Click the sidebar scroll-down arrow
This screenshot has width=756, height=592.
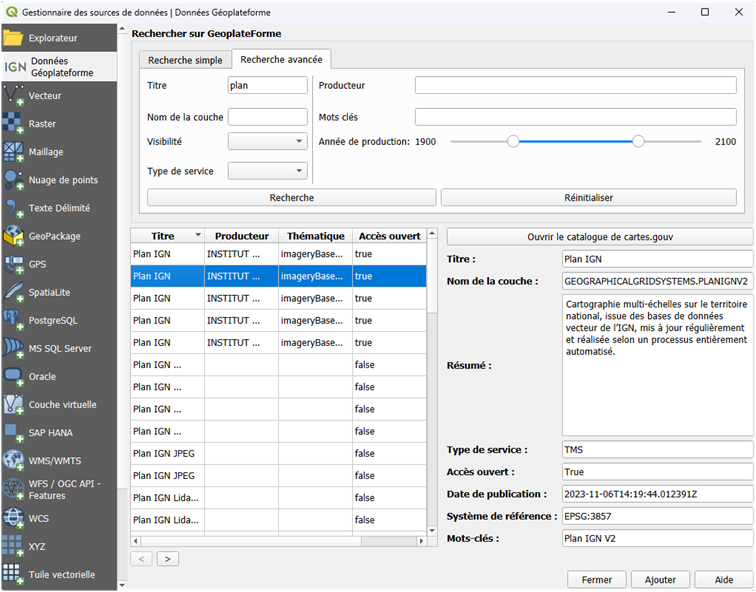click(122, 585)
